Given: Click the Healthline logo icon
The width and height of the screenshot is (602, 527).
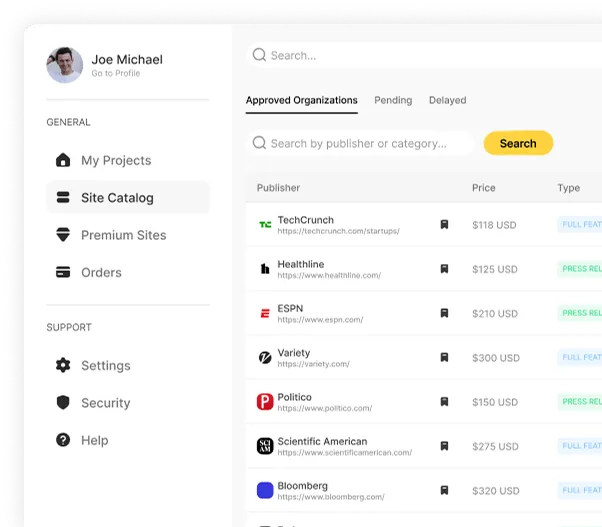Looking at the screenshot, I should [x=265, y=269].
